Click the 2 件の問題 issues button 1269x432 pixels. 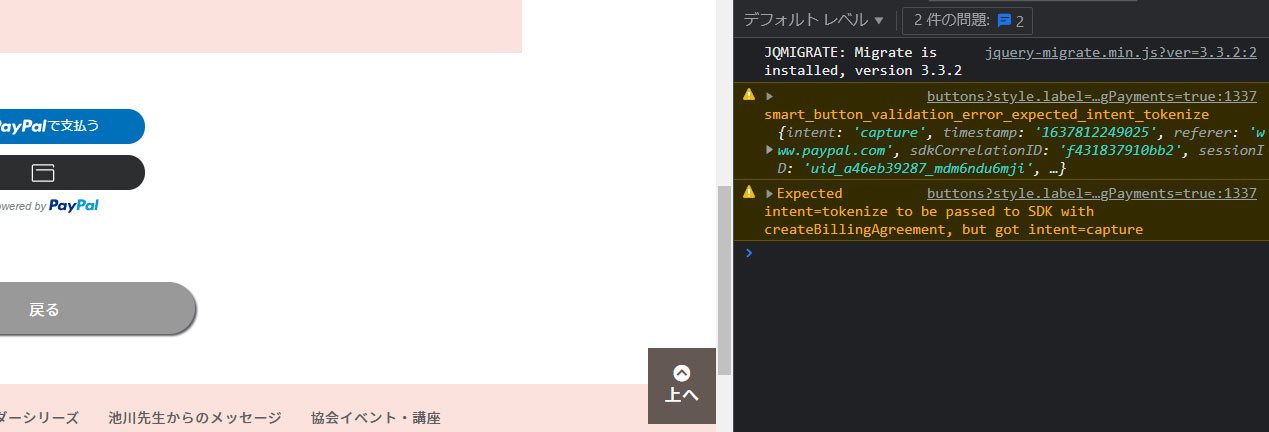coord(968,20)
